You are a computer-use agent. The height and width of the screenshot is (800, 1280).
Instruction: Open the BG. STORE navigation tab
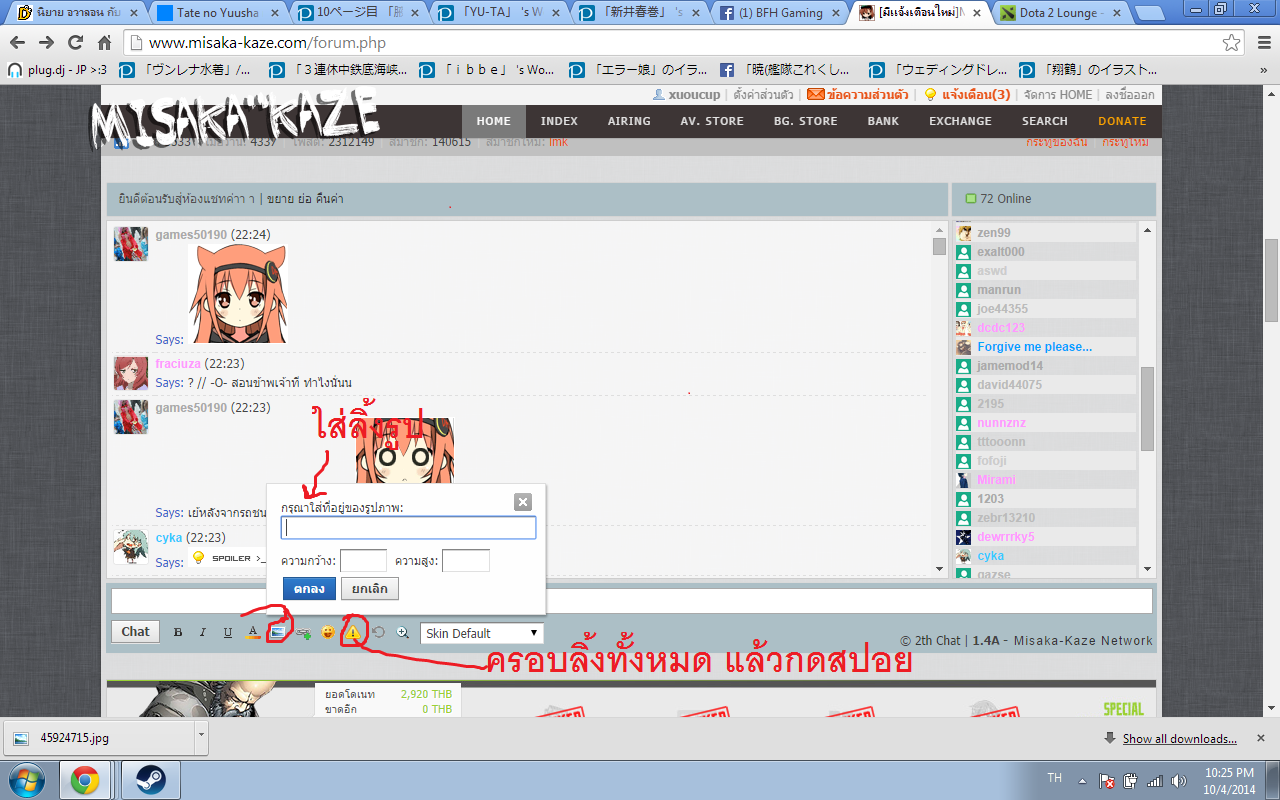(x=805, y=121)
